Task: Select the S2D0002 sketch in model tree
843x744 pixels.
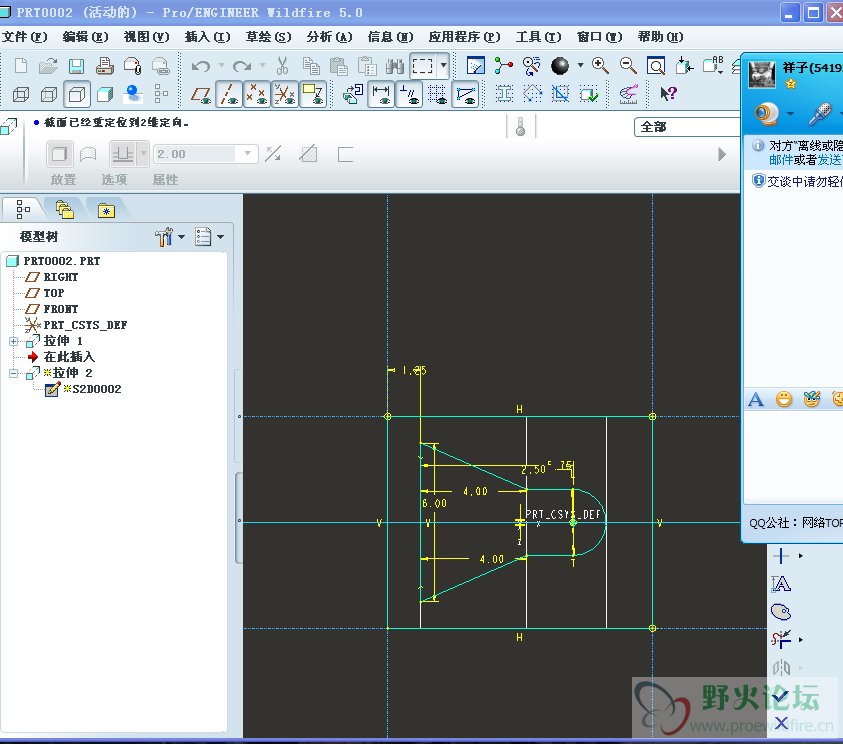Action: 97,389
